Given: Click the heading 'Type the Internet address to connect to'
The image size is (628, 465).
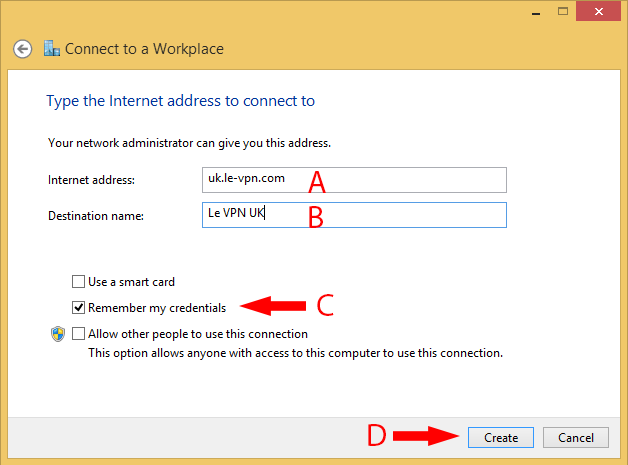Looking at the screenshot, I should point(181,101).
